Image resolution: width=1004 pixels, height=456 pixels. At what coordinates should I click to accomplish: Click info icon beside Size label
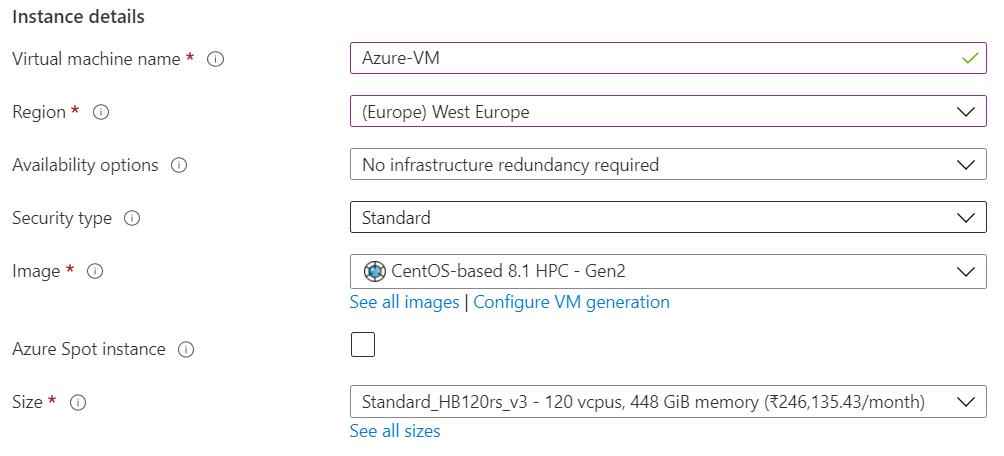point(78,402)
